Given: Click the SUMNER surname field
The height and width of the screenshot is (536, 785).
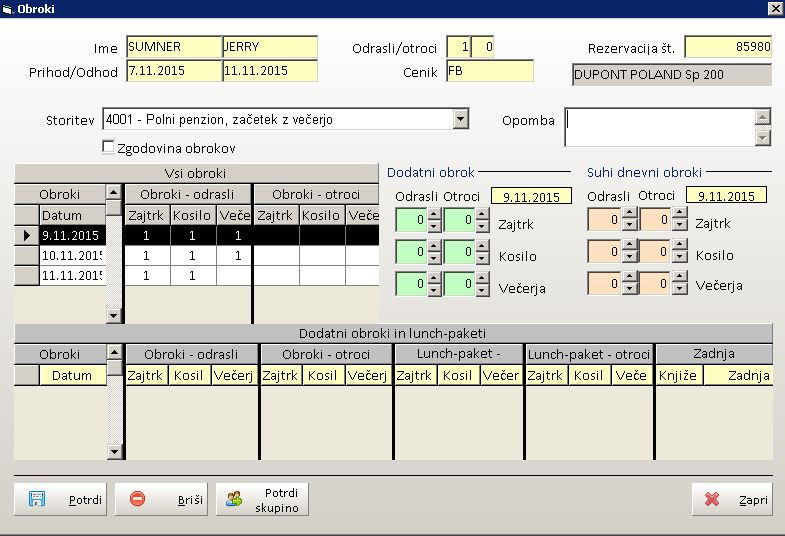Looking at the screenshot, I should (x=174, y=47).
